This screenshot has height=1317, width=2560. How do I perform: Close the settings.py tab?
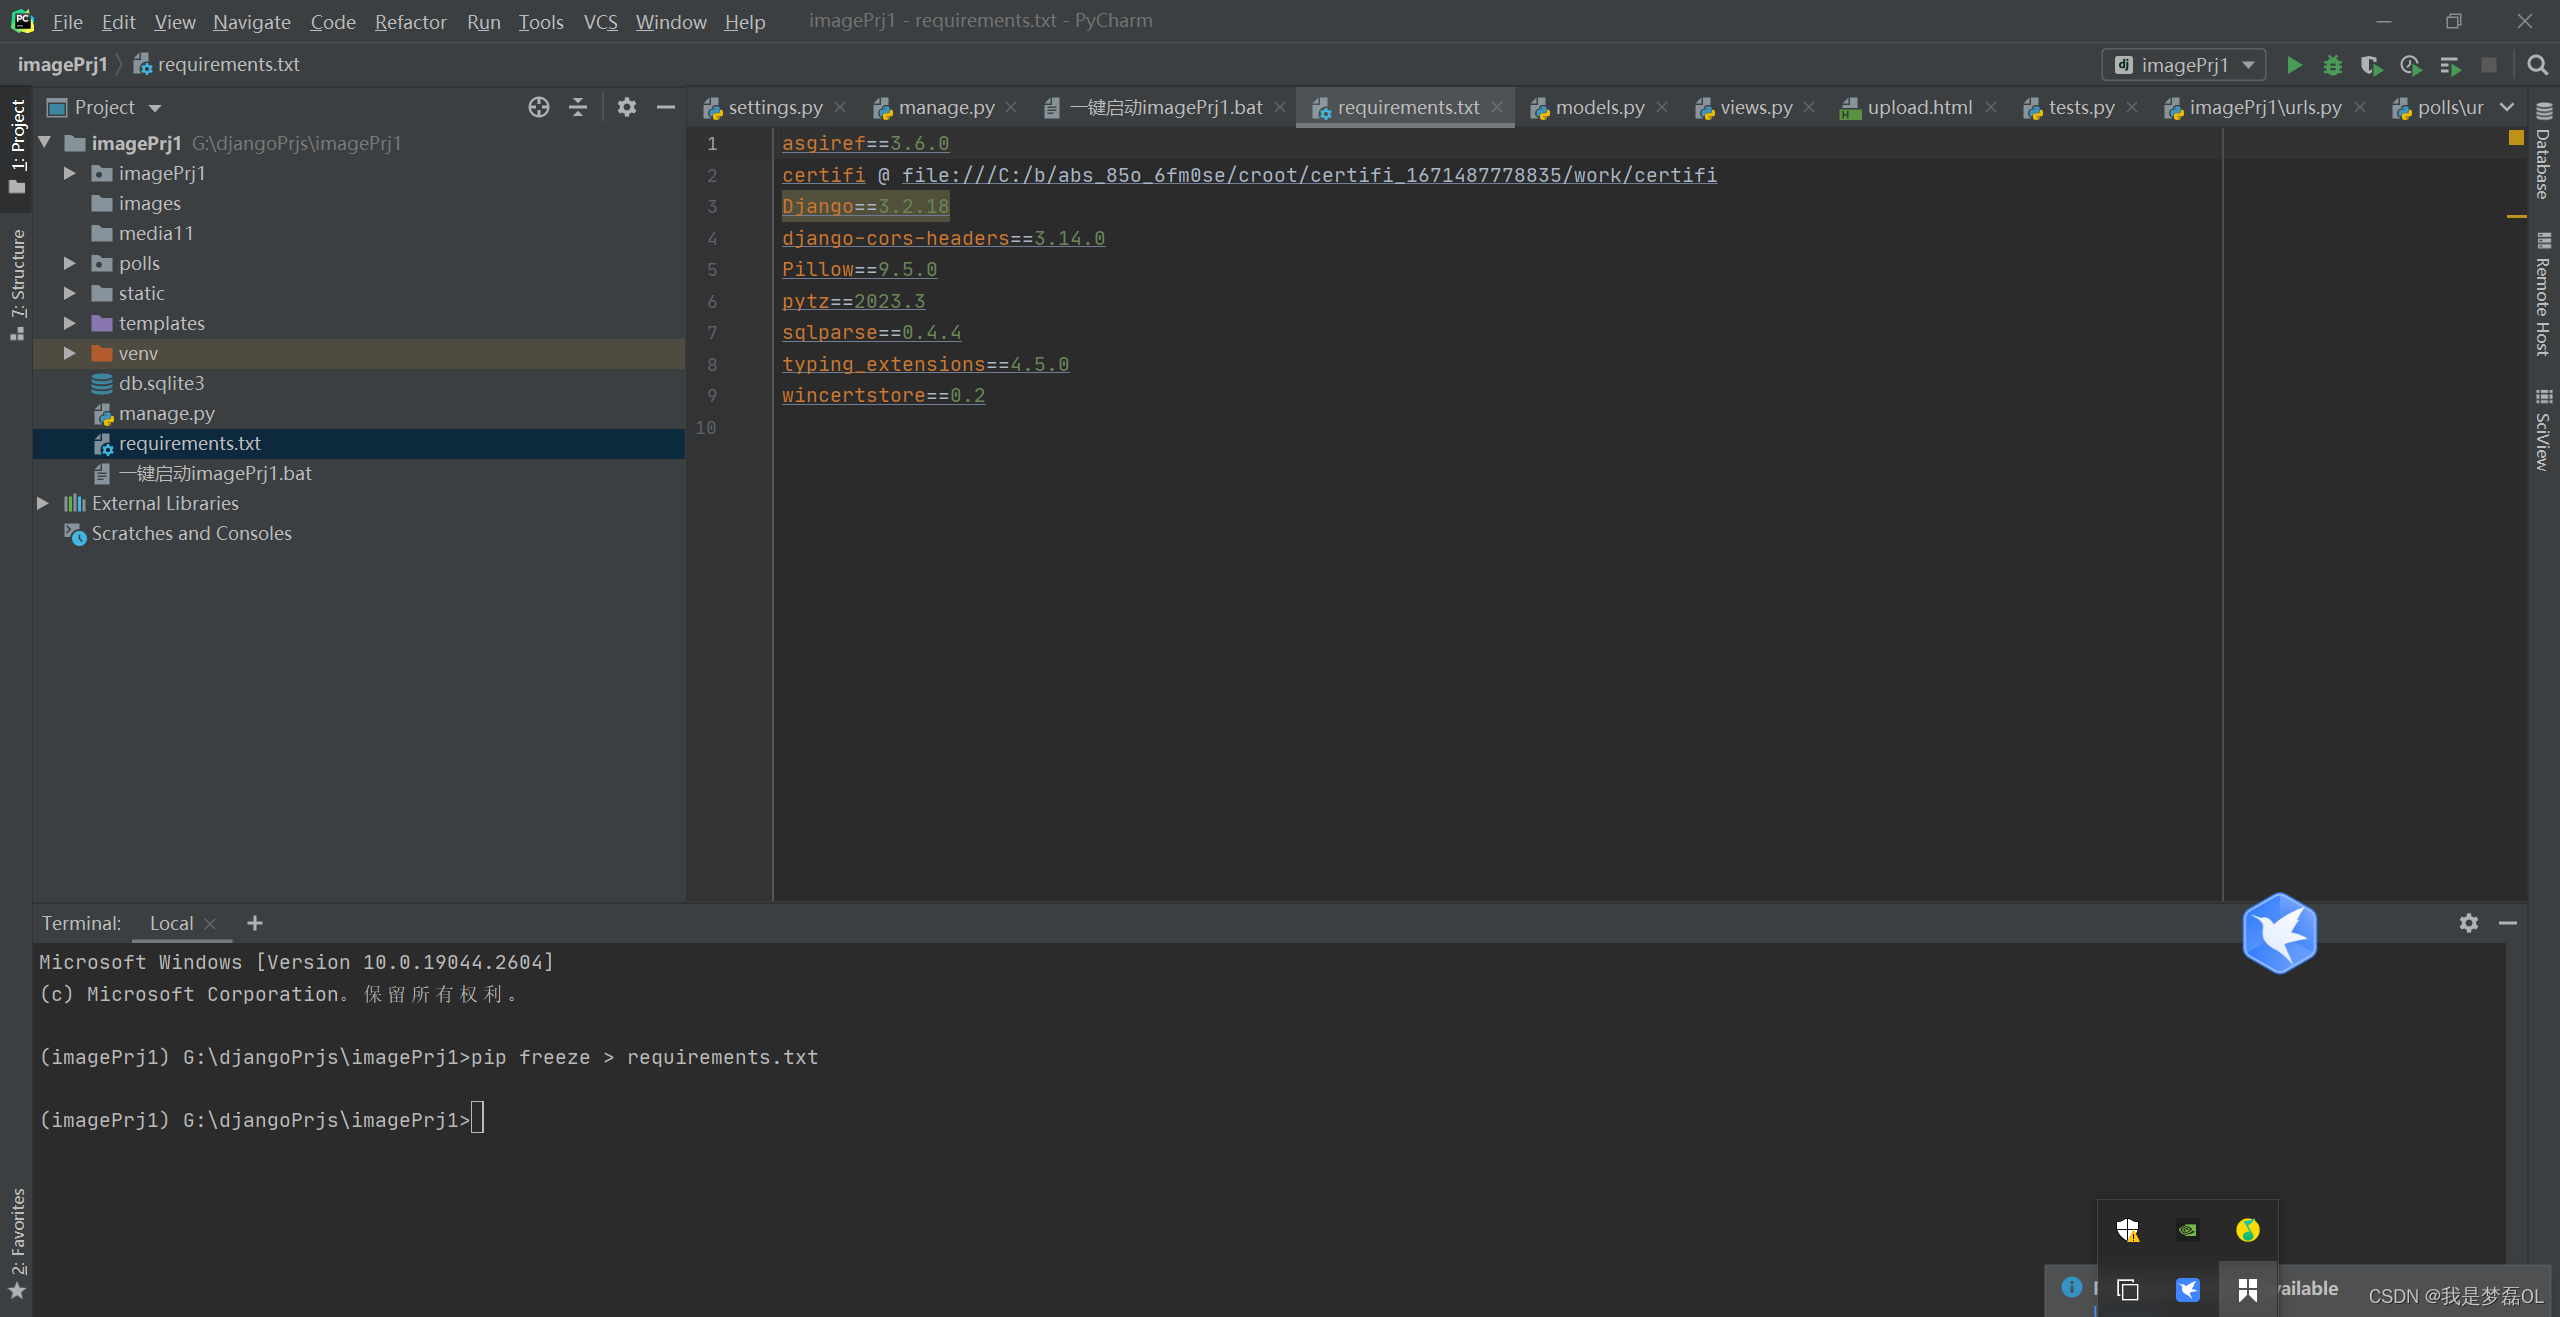pyautogui.click(x=842, y=107)
